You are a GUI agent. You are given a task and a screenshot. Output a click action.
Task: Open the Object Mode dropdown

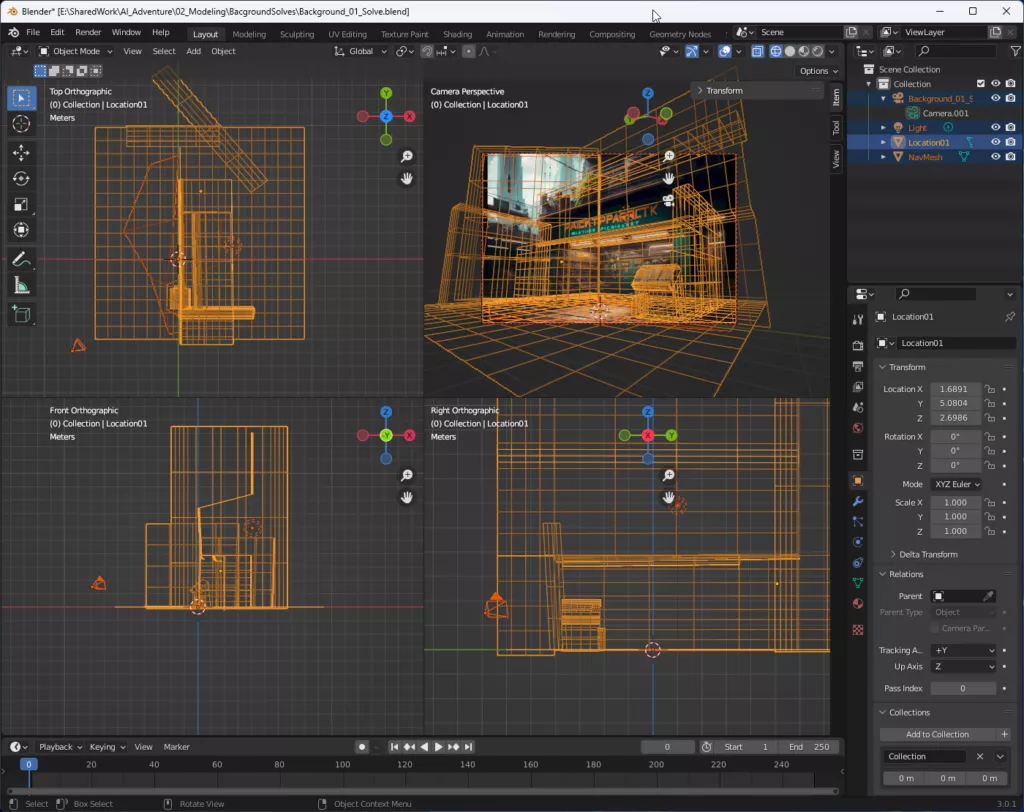click(x=76, y=51)
